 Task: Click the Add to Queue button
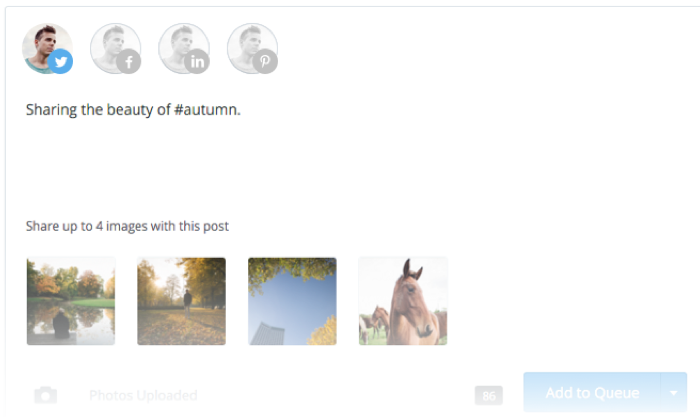tap(592, 392)
